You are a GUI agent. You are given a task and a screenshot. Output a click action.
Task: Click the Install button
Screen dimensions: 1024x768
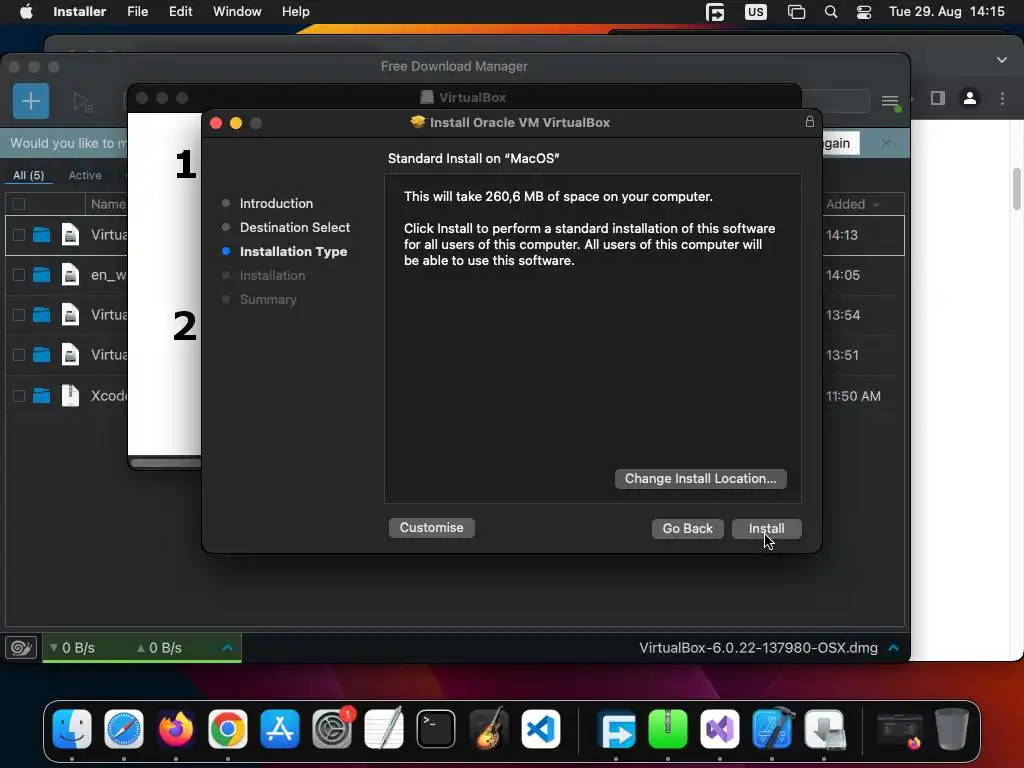(766, 528)
